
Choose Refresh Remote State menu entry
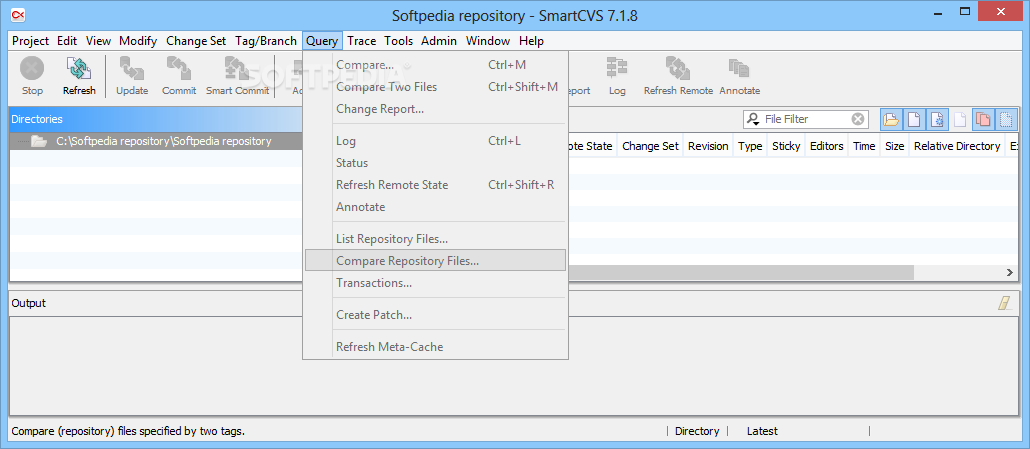point(435,184)
